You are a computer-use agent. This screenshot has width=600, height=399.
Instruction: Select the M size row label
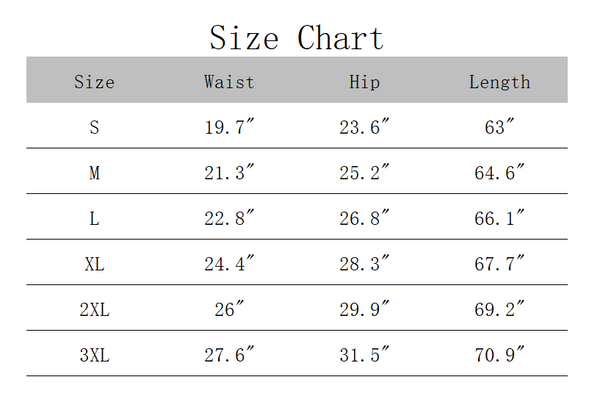coord(94,173)
